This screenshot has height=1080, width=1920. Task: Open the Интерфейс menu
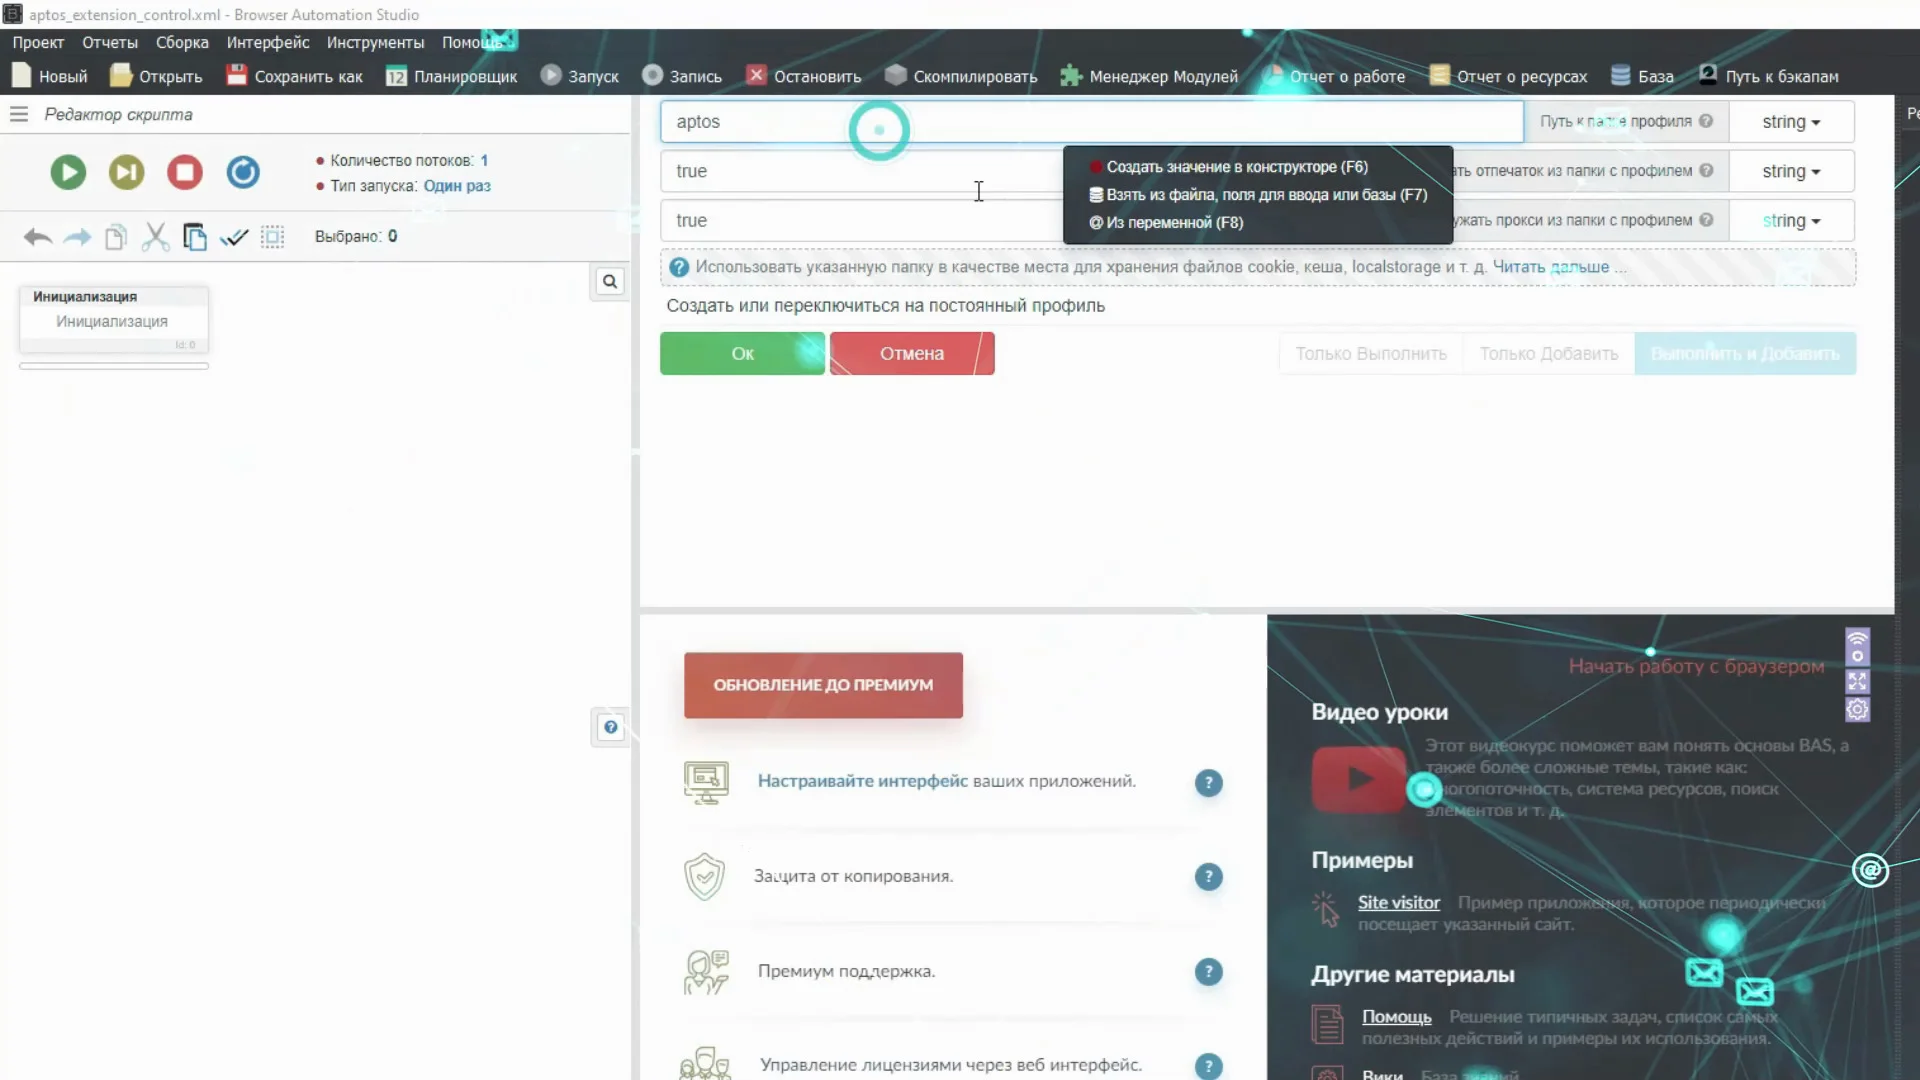[x=268, y=42]
